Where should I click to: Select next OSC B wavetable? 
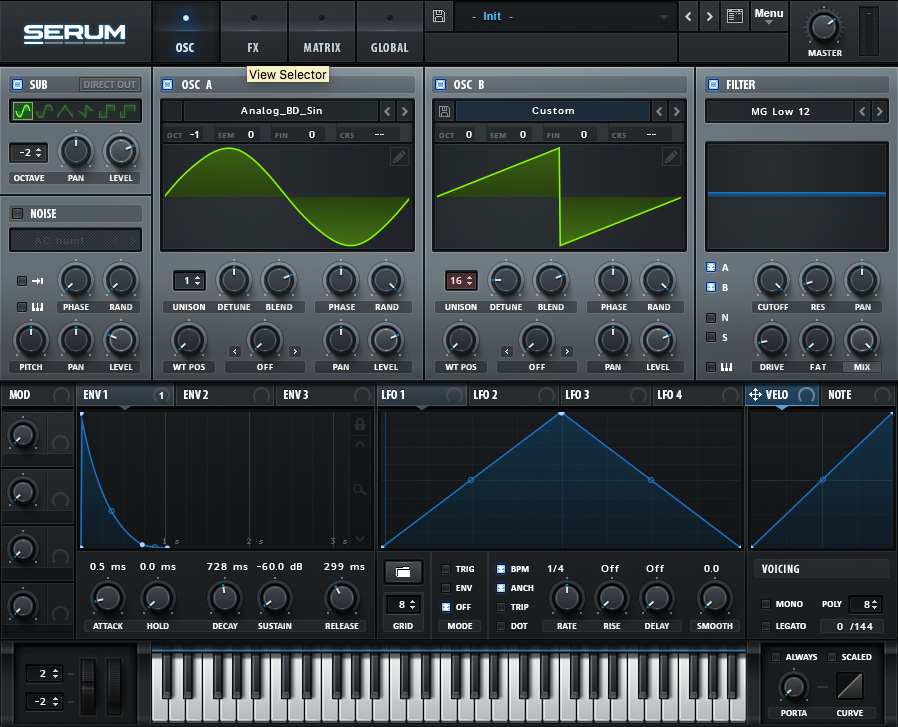(x=676, y=111)
